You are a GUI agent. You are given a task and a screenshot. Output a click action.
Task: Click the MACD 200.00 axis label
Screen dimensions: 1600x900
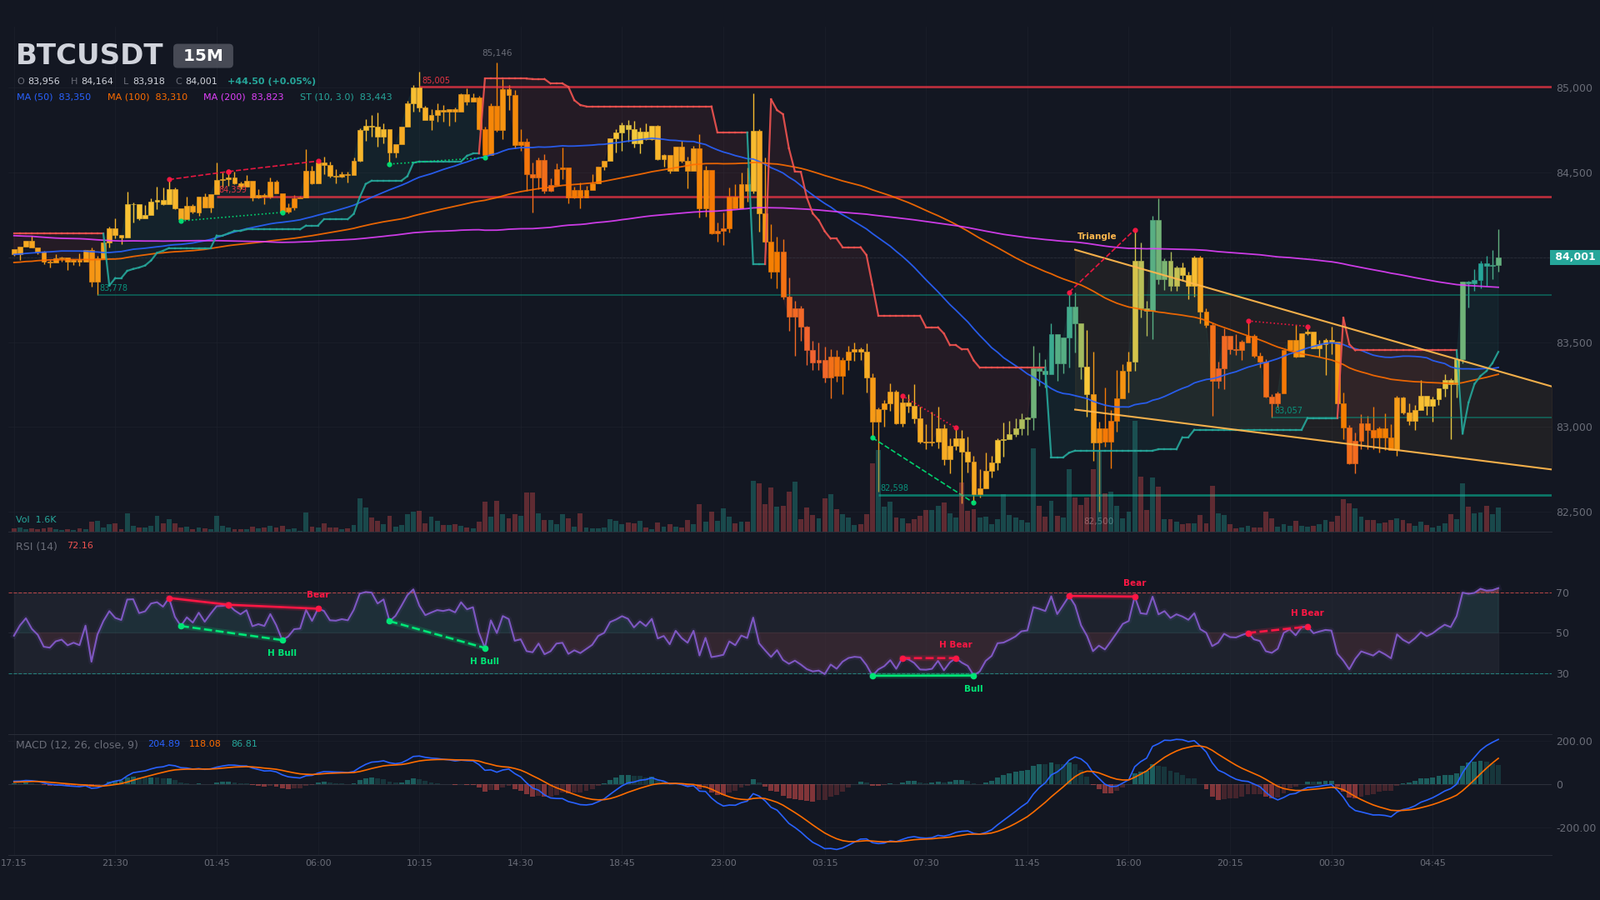point(1574,742)
